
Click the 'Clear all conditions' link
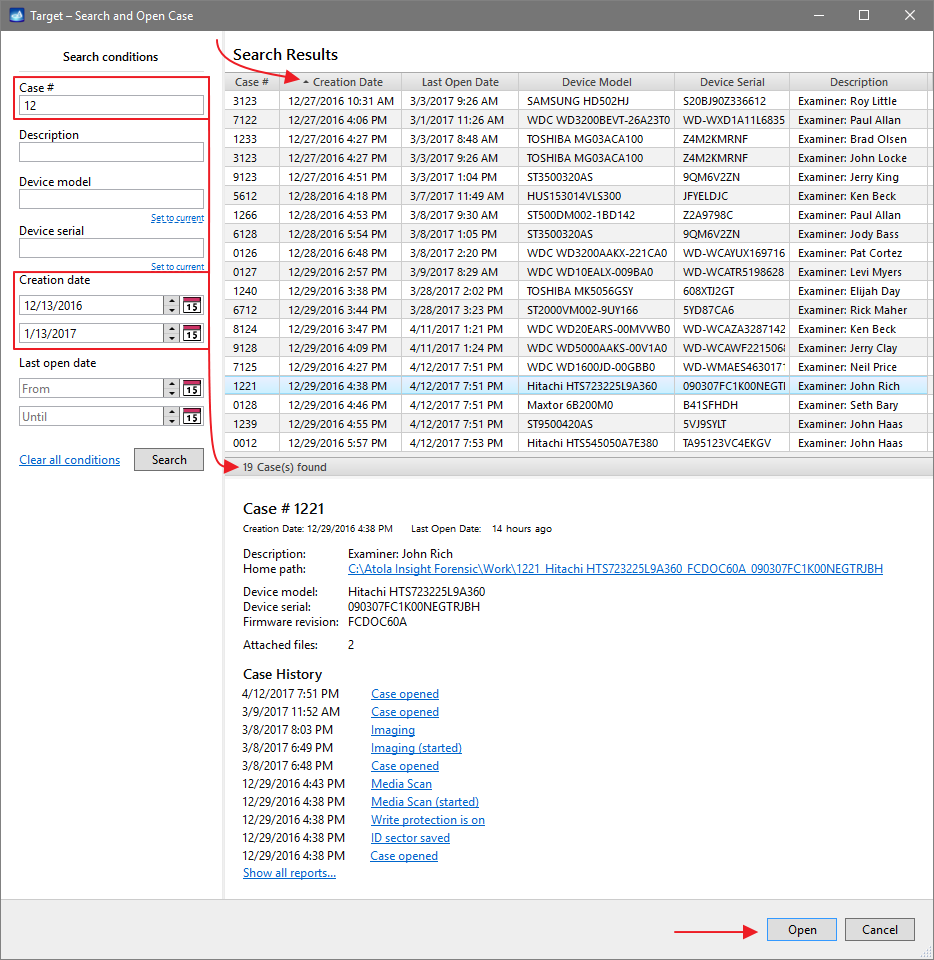point(69,459)
